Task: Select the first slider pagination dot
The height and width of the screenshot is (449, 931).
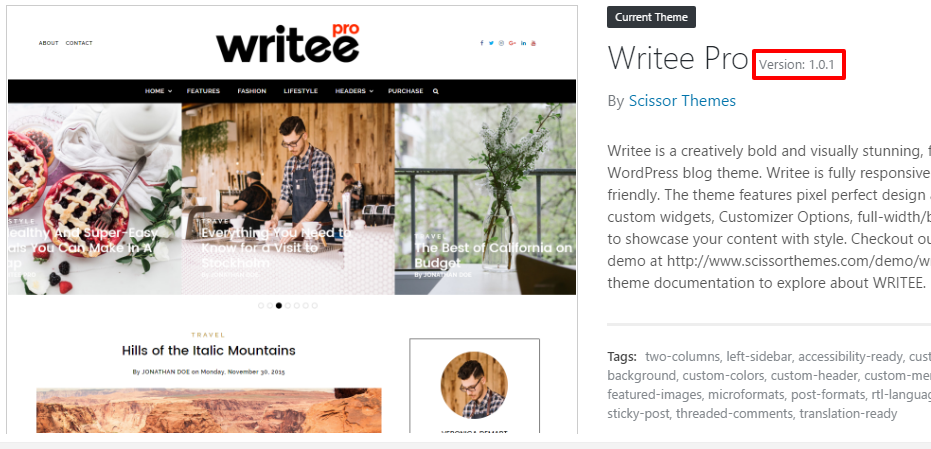Action: 261,305
